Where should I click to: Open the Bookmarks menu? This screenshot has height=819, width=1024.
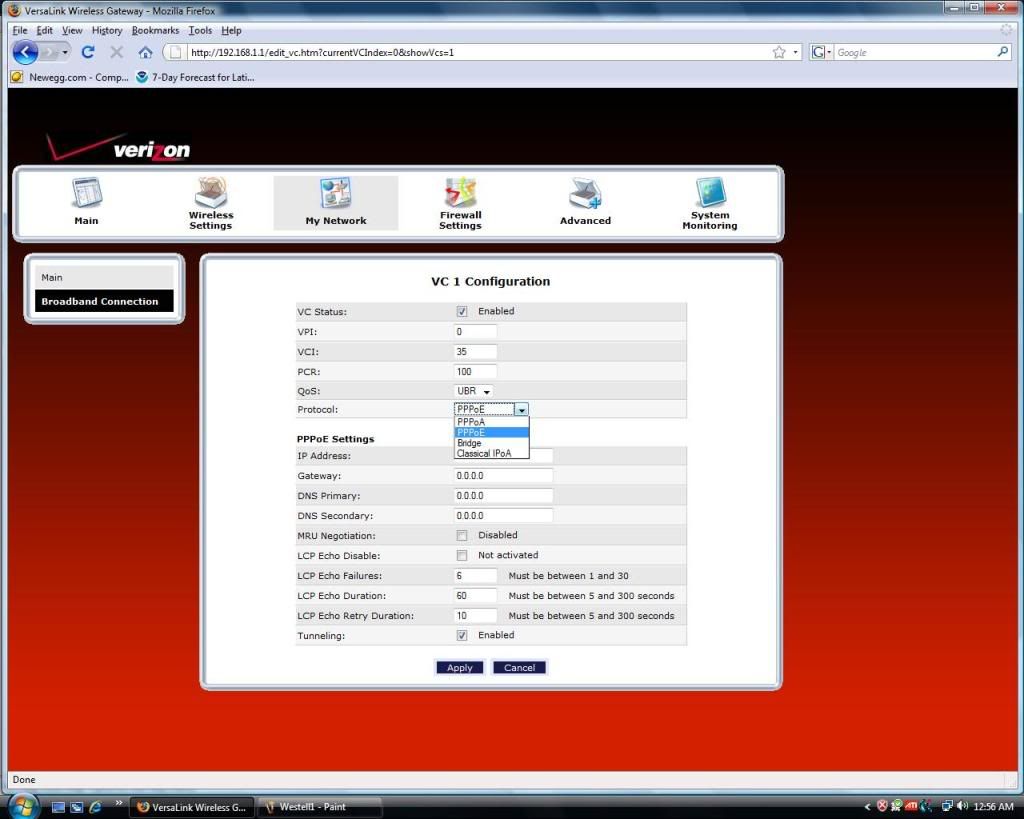click(x=155, y=31)
